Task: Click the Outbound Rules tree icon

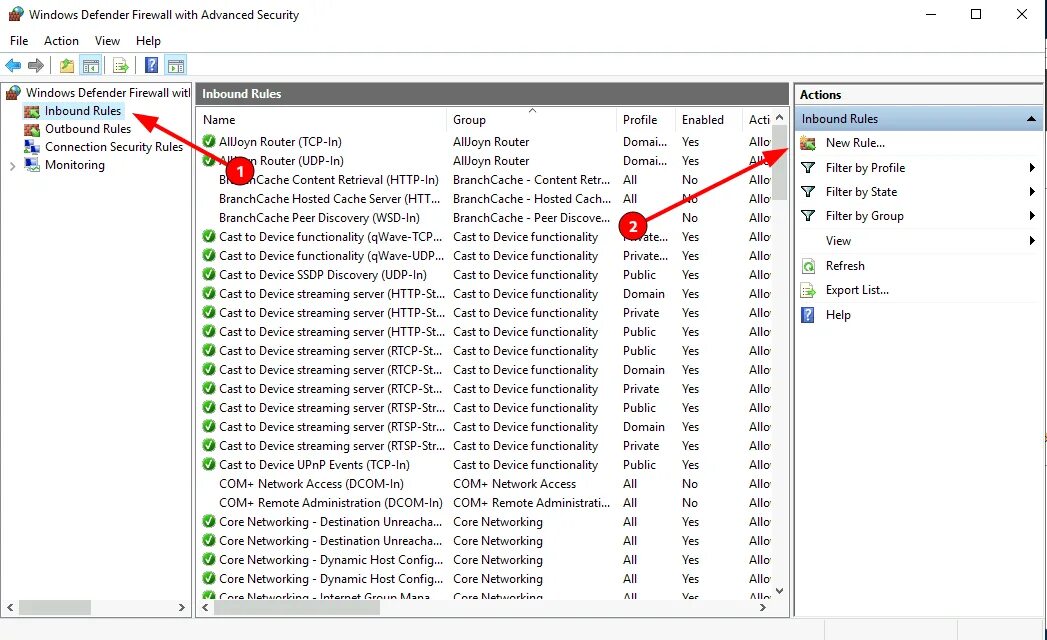Action: (31, 129)
